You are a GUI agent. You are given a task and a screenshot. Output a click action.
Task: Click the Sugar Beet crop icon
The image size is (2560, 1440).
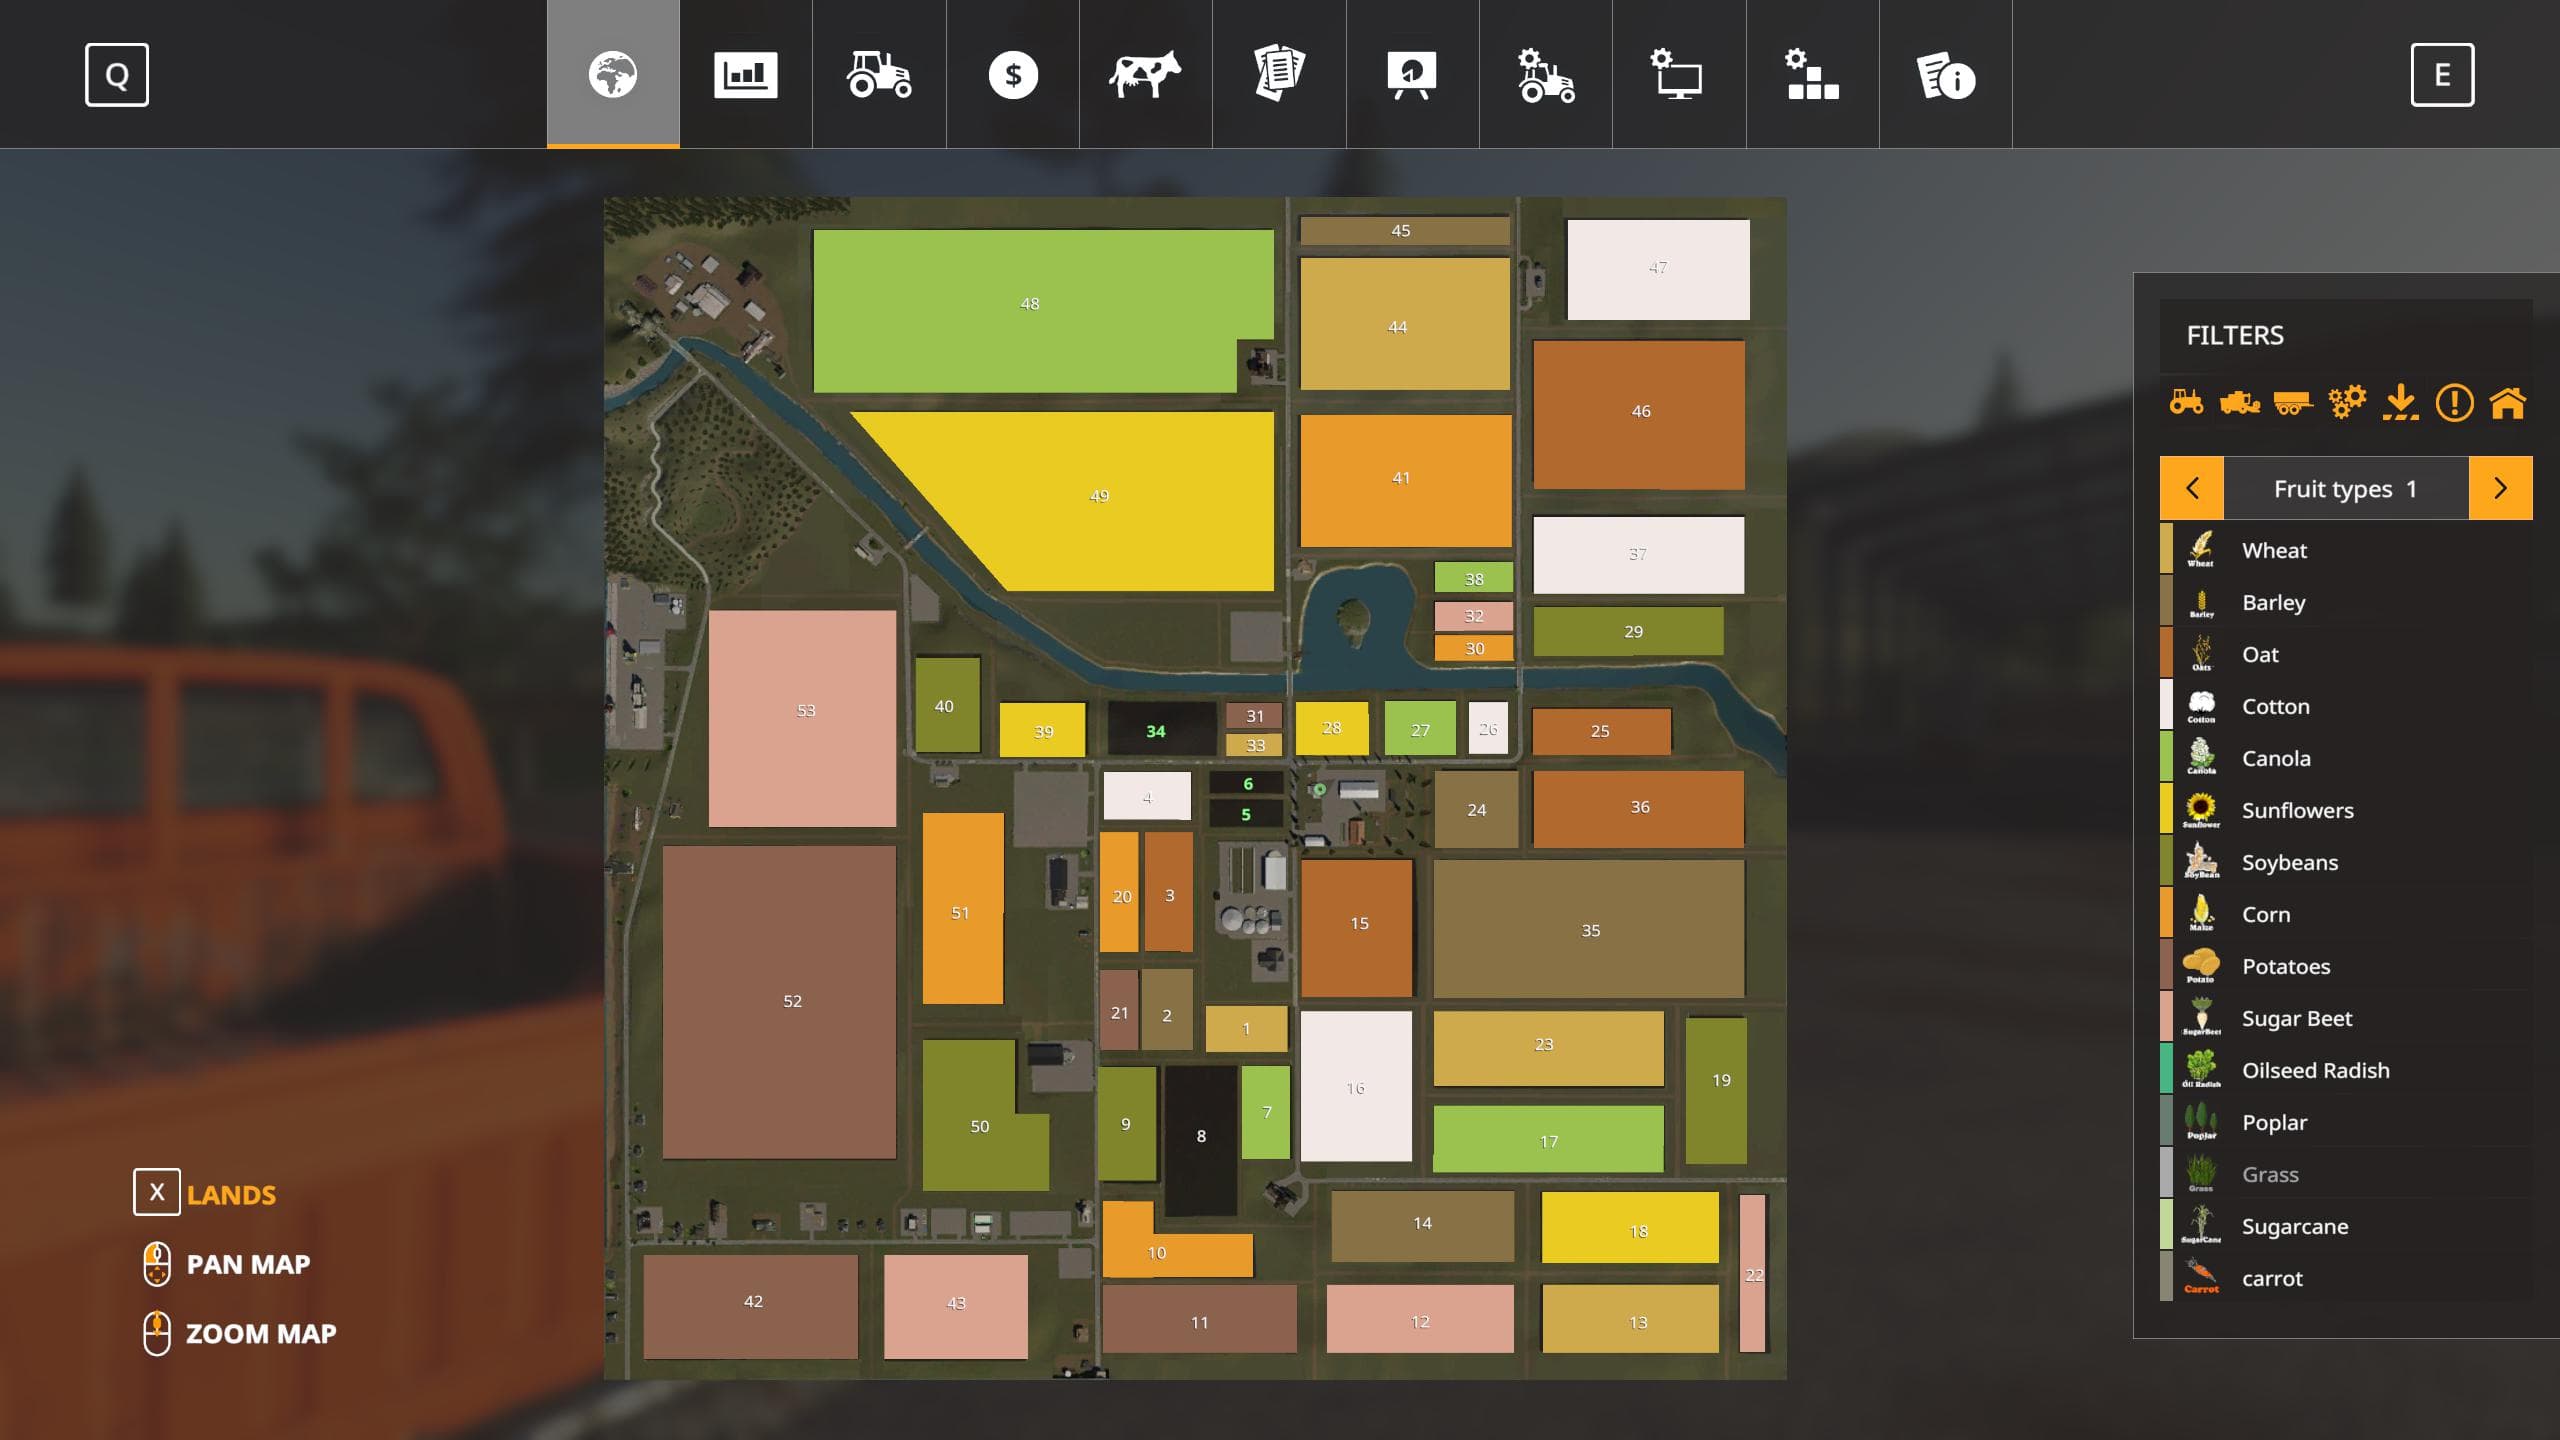[x=2201, y=1018]
